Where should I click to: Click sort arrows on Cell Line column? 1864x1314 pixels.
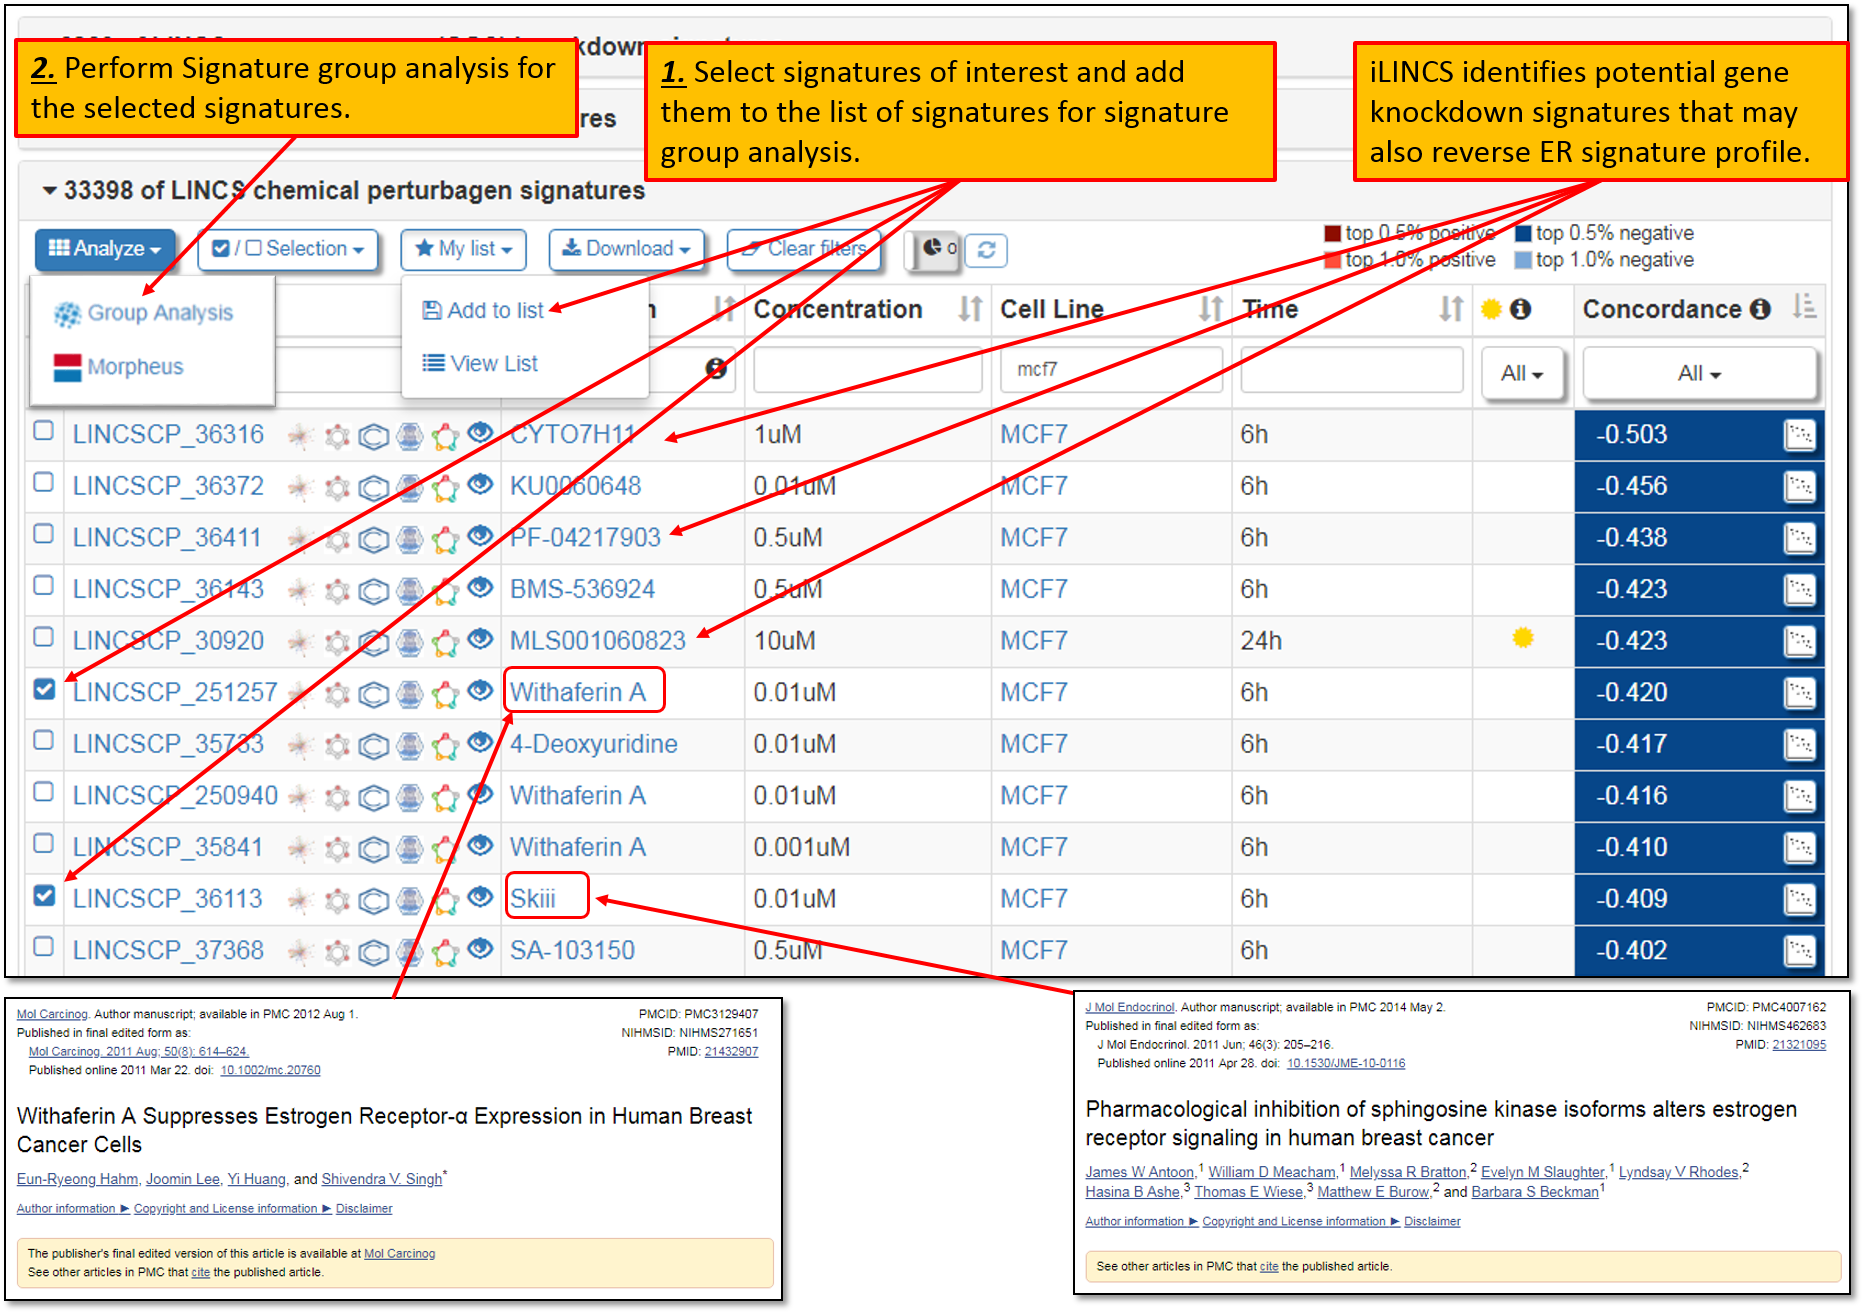(1211, 310)
